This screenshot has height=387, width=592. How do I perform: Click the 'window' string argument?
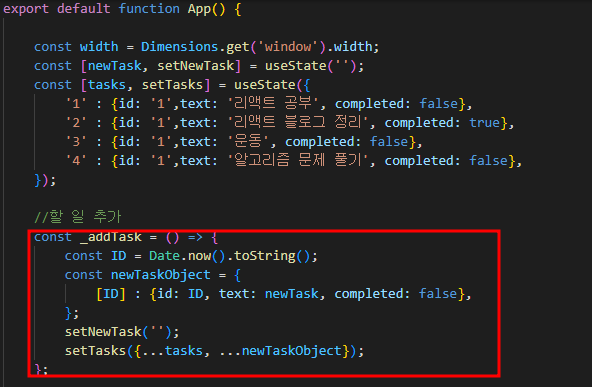[288, 47]
